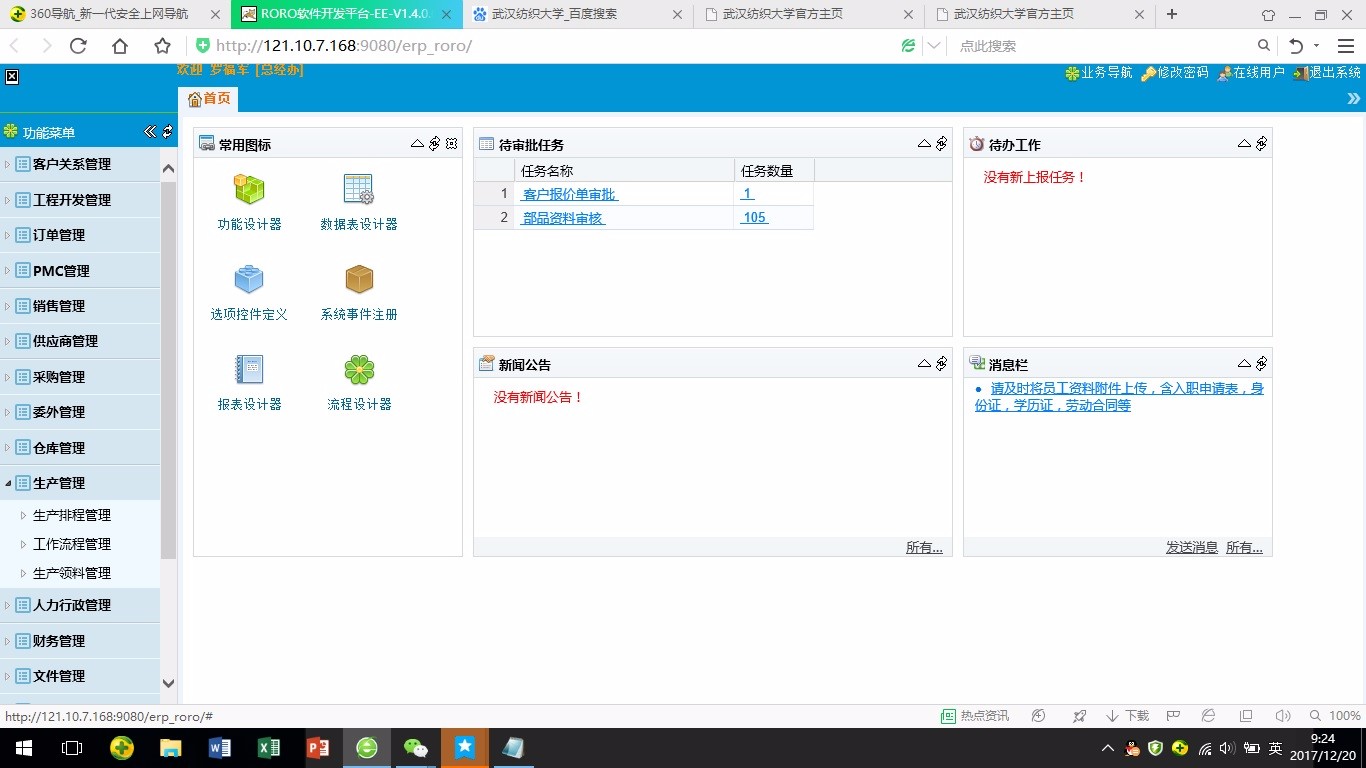This screenshot has height=768, width=1366.
Task: Click the sidebar scroll down arrow
Action: (168, 684)
